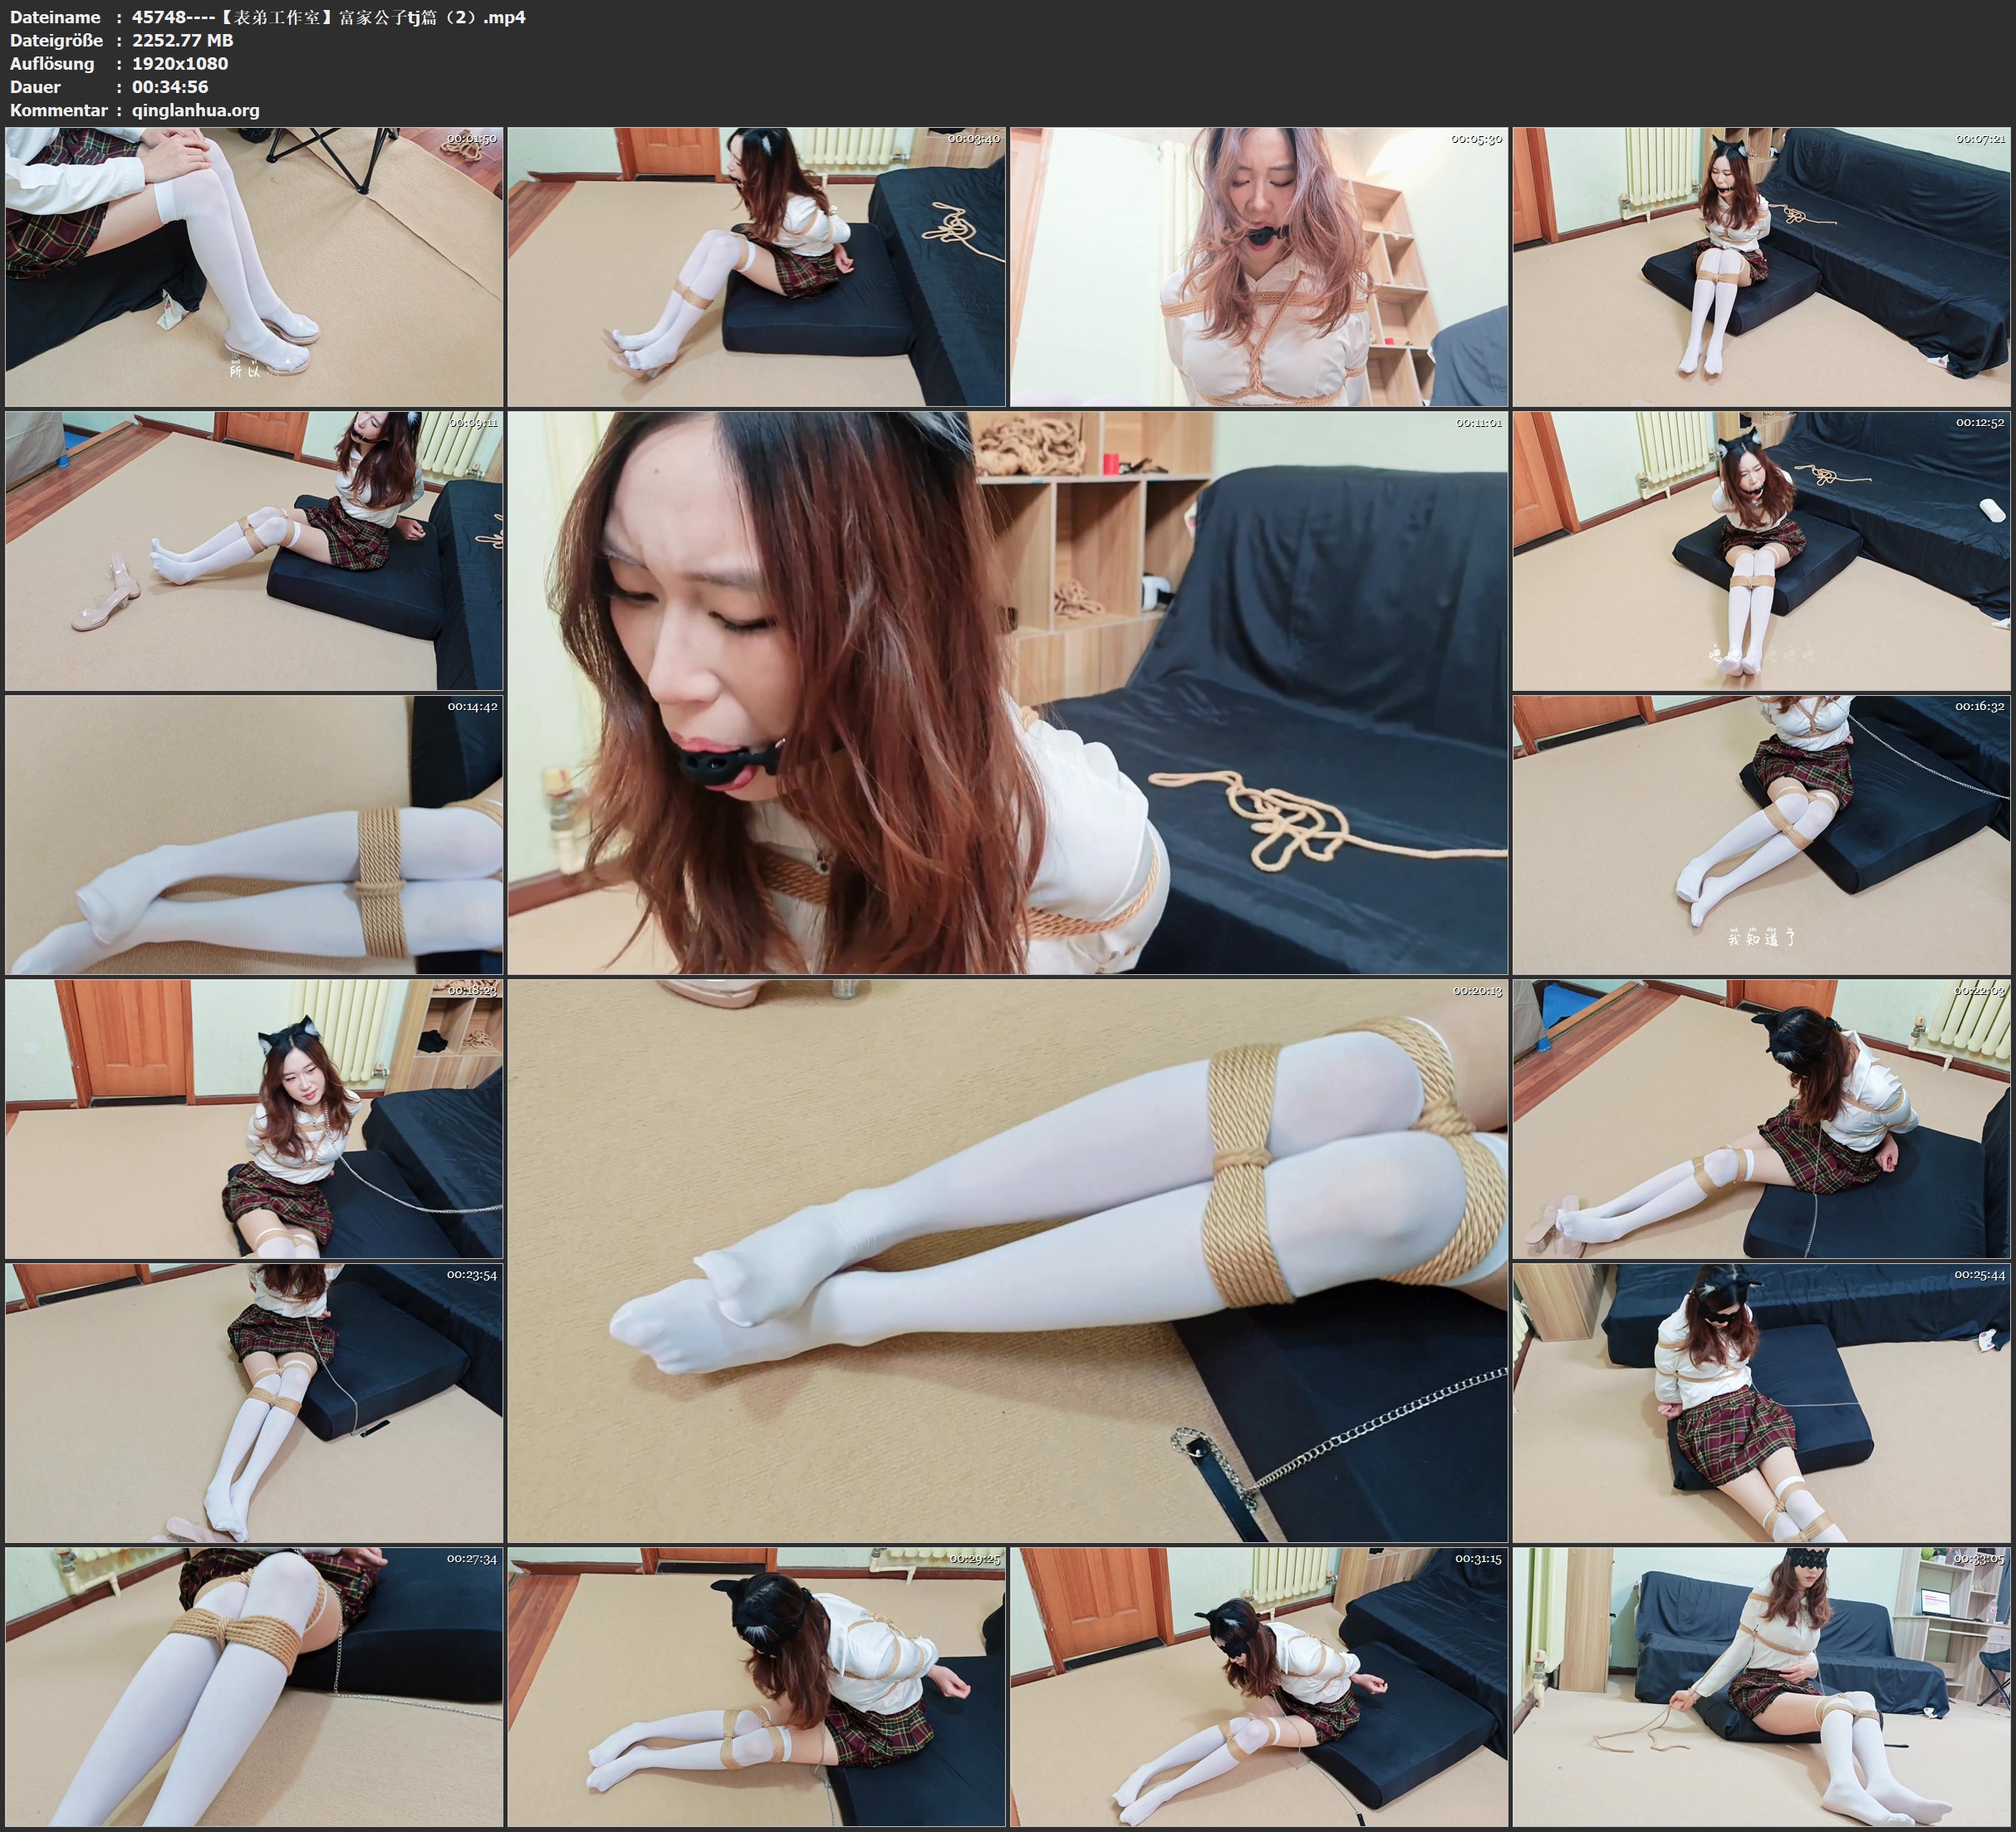
Task: Click the 00:34:56 Dauer duration value
Action: (172, 87)
